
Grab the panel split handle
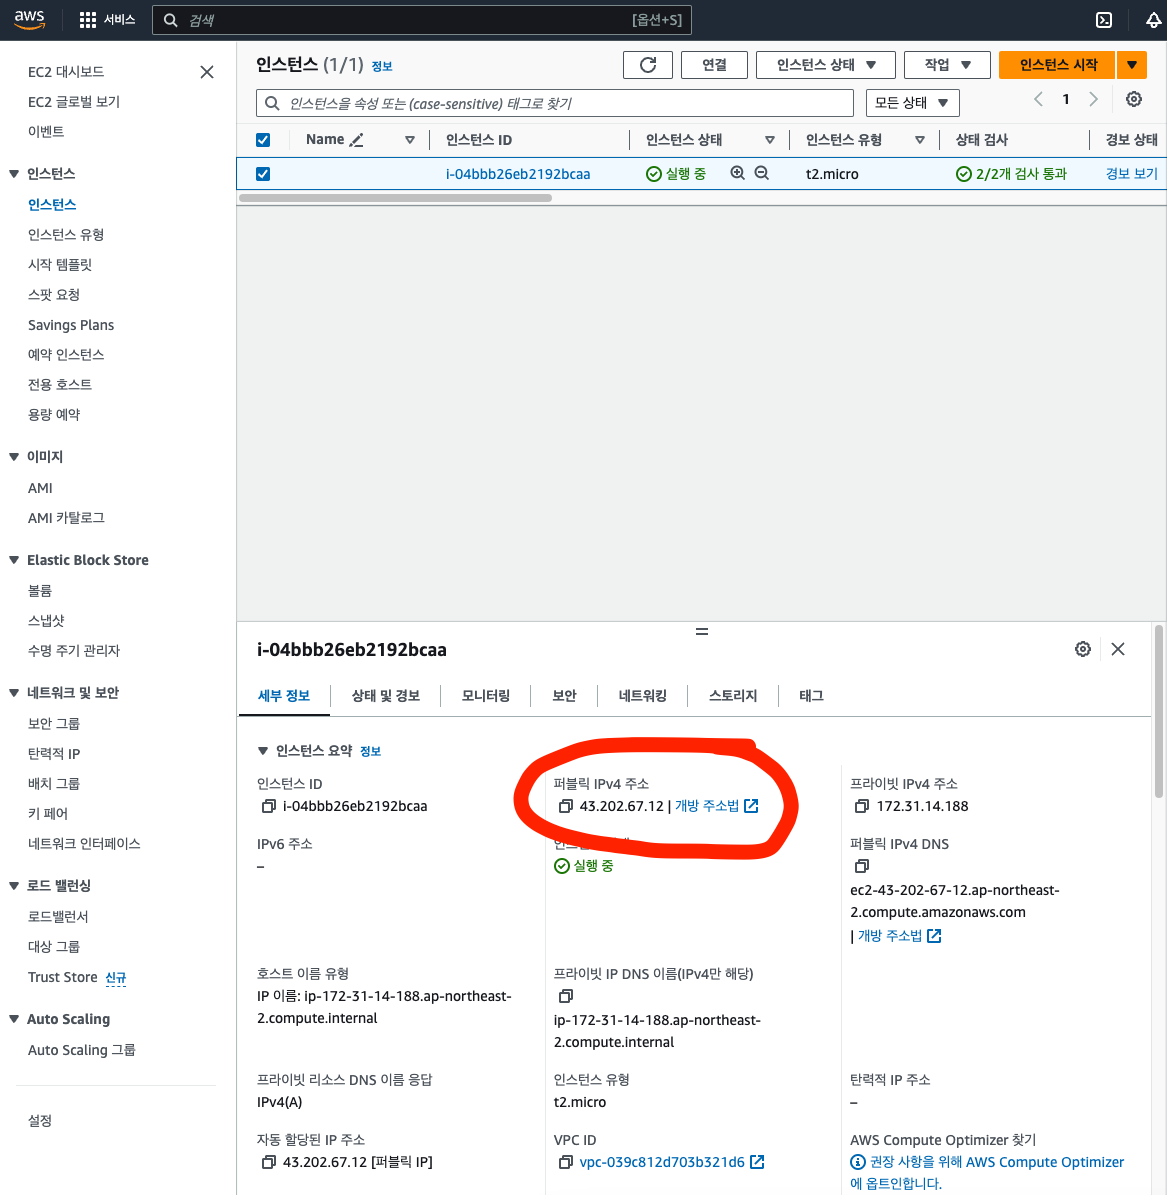coord(702,632)
